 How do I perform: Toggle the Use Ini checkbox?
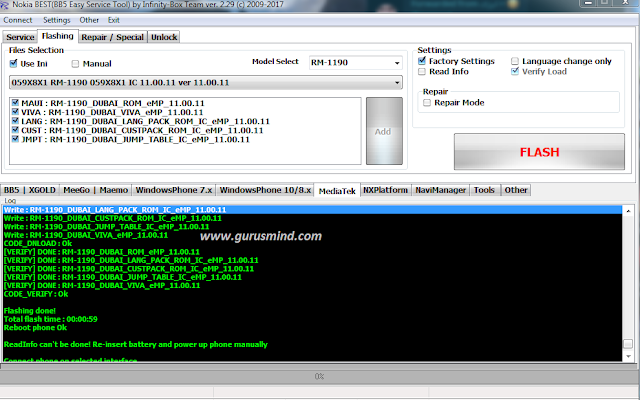[13, 63]
